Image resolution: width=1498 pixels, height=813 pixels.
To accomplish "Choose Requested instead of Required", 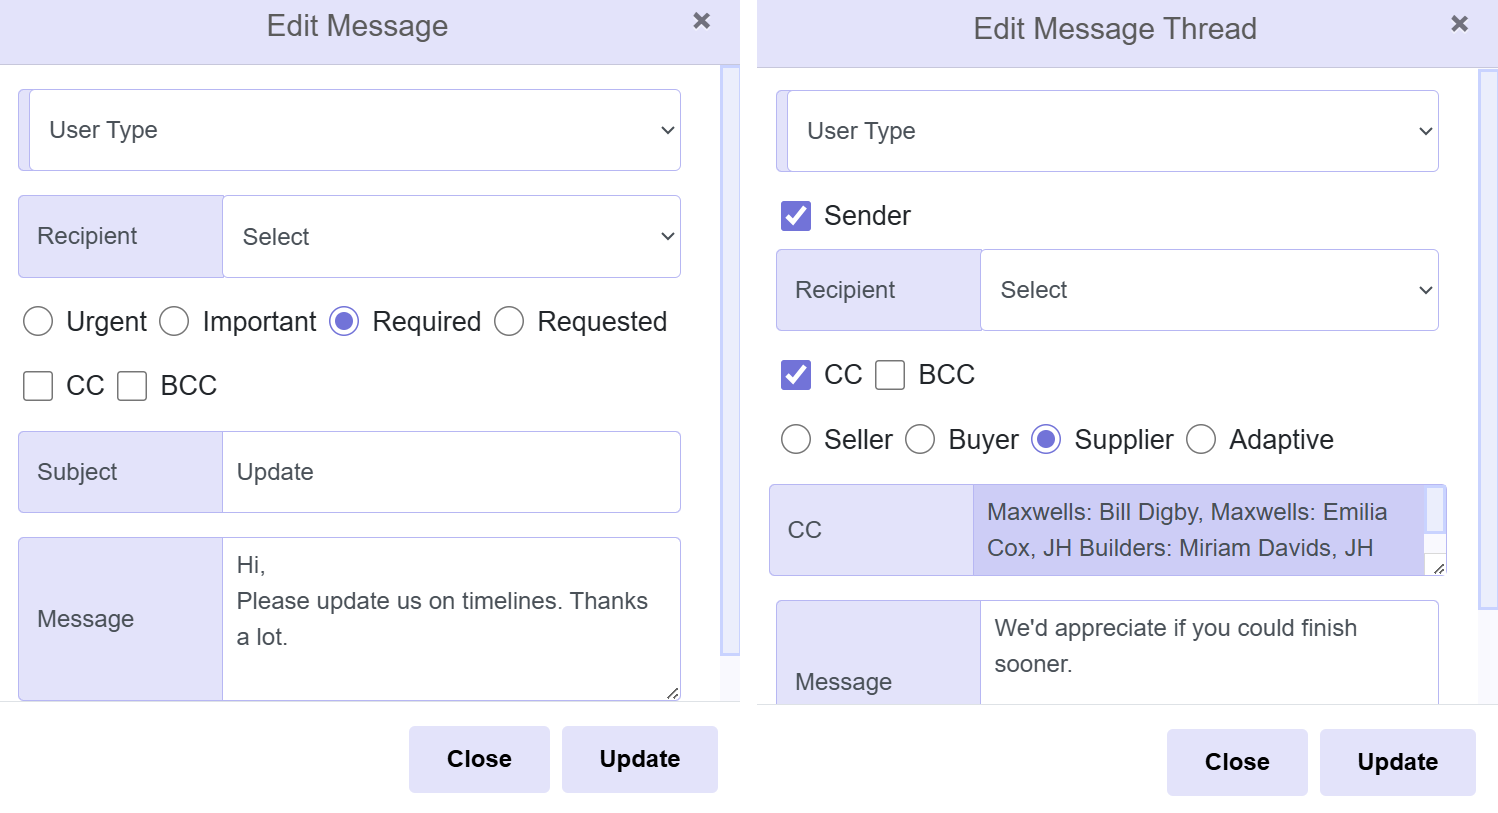I will [x=509, y=321].
